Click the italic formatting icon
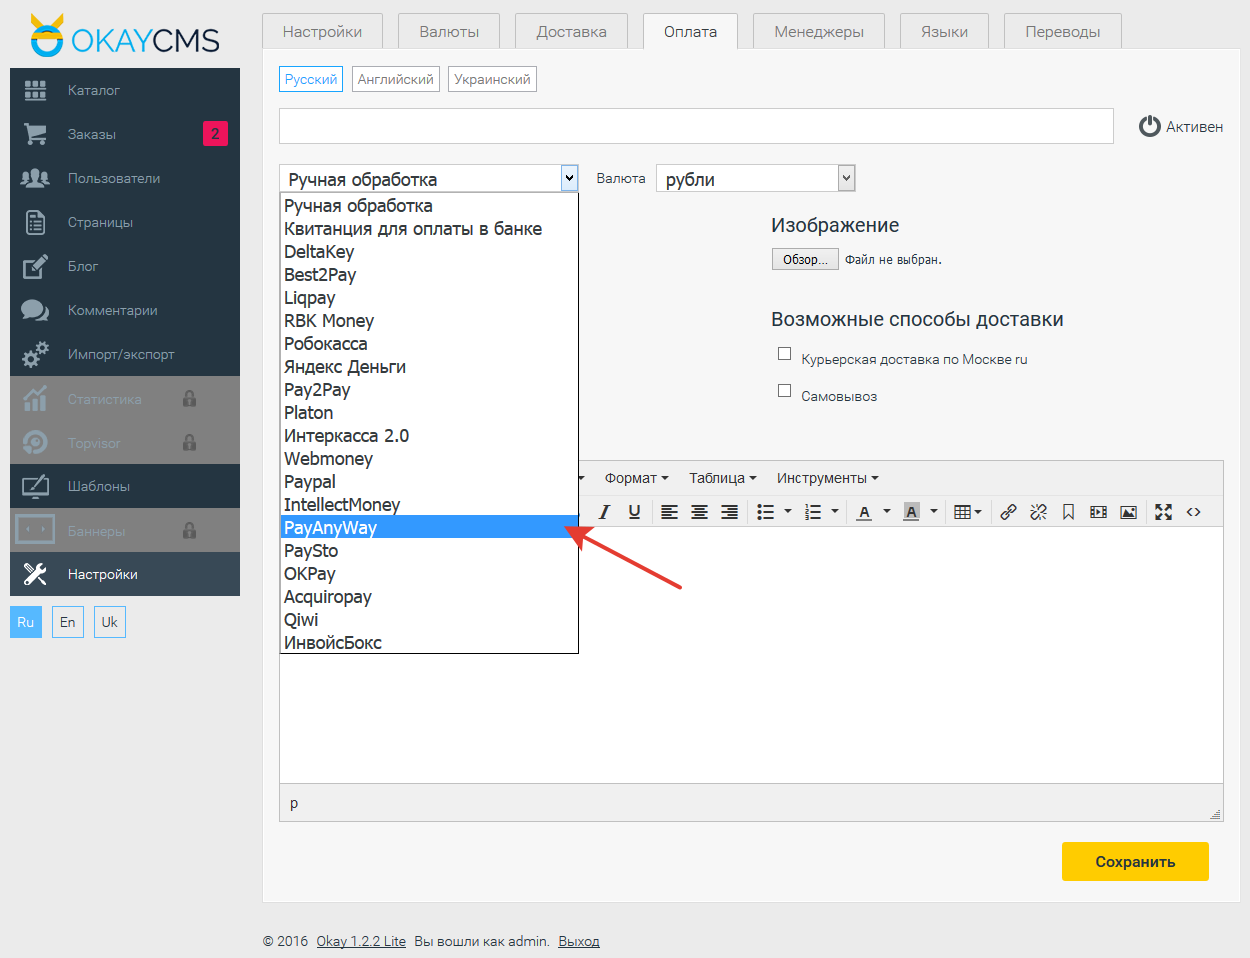This screenshot has height=958, width=1250. tap(604, 512)
